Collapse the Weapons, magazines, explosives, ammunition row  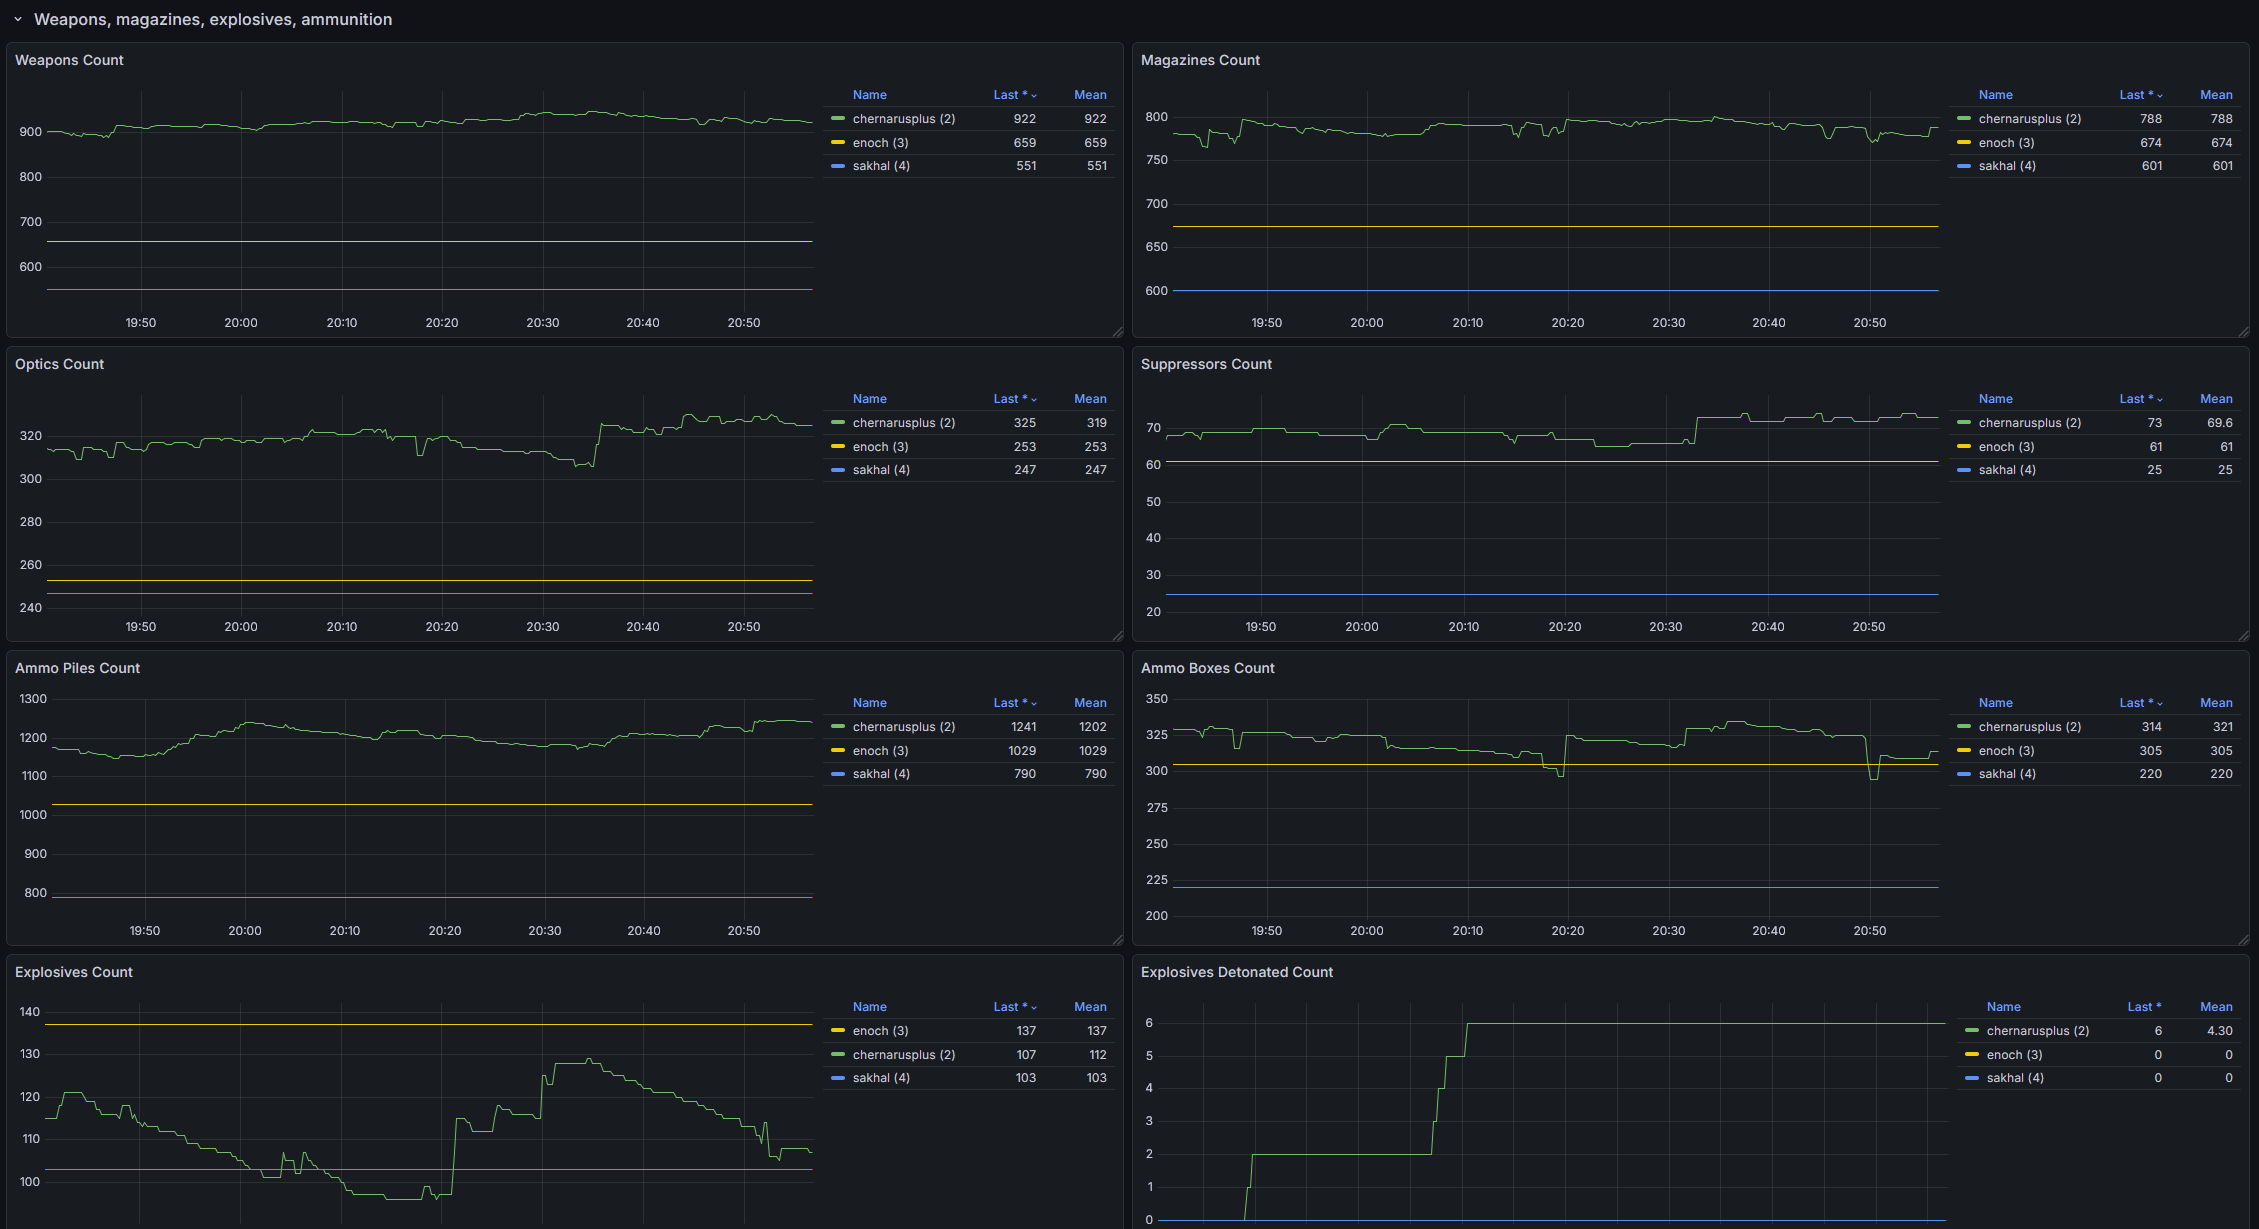coord(18,19)
